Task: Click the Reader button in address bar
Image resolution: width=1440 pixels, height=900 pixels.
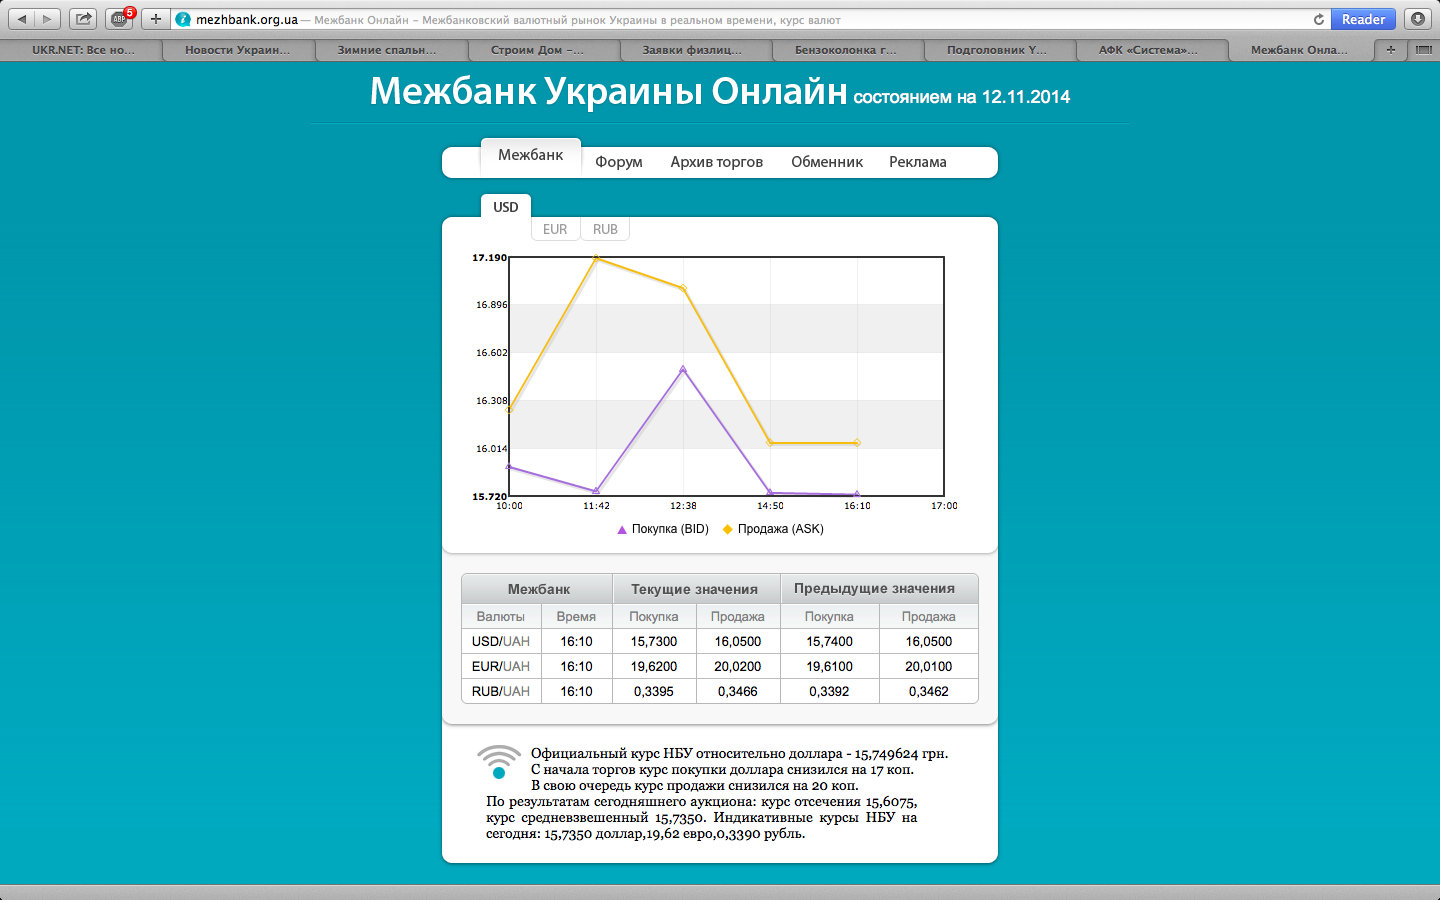Action: pyautogui.click(x=1363, y=19)
